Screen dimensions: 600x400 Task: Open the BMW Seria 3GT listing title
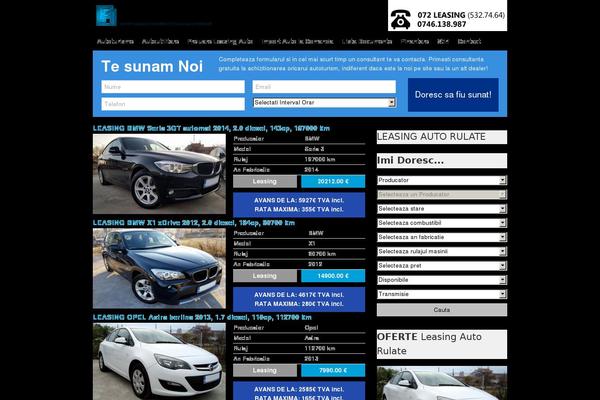(x=211, y=128)
